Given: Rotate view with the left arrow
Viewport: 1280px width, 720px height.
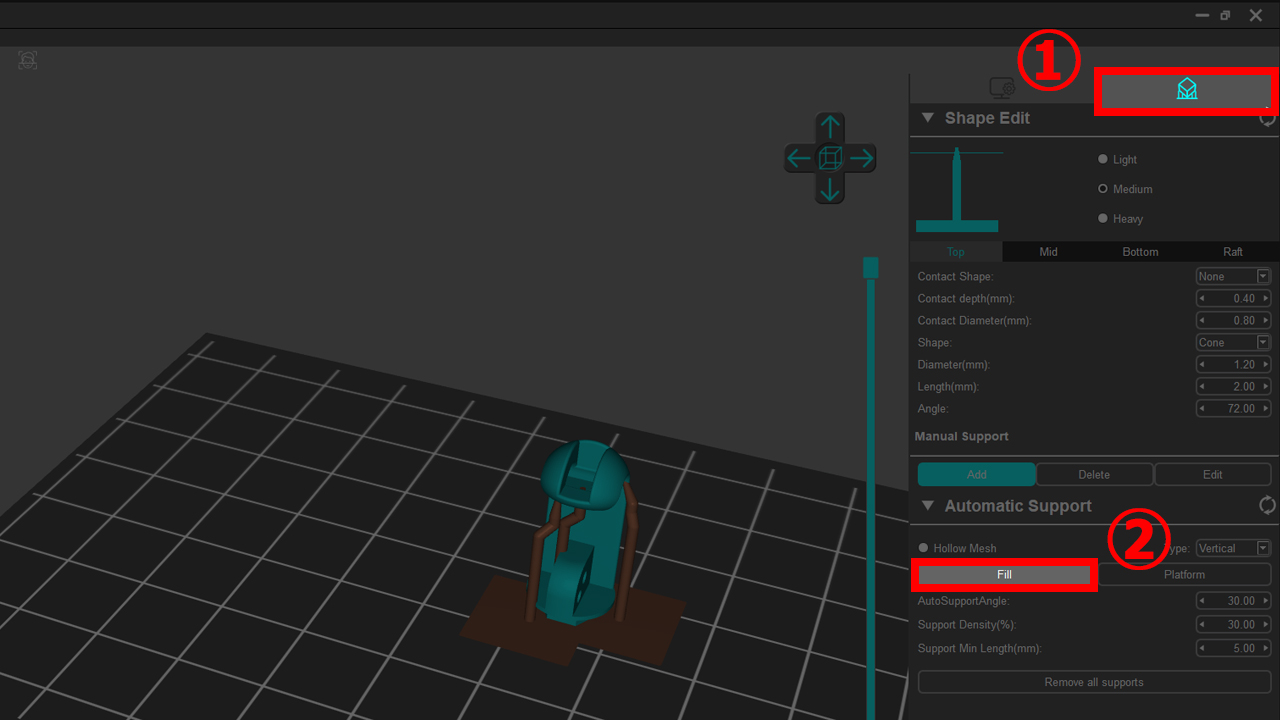Looking at the screenshot, I should coord(799,158).
